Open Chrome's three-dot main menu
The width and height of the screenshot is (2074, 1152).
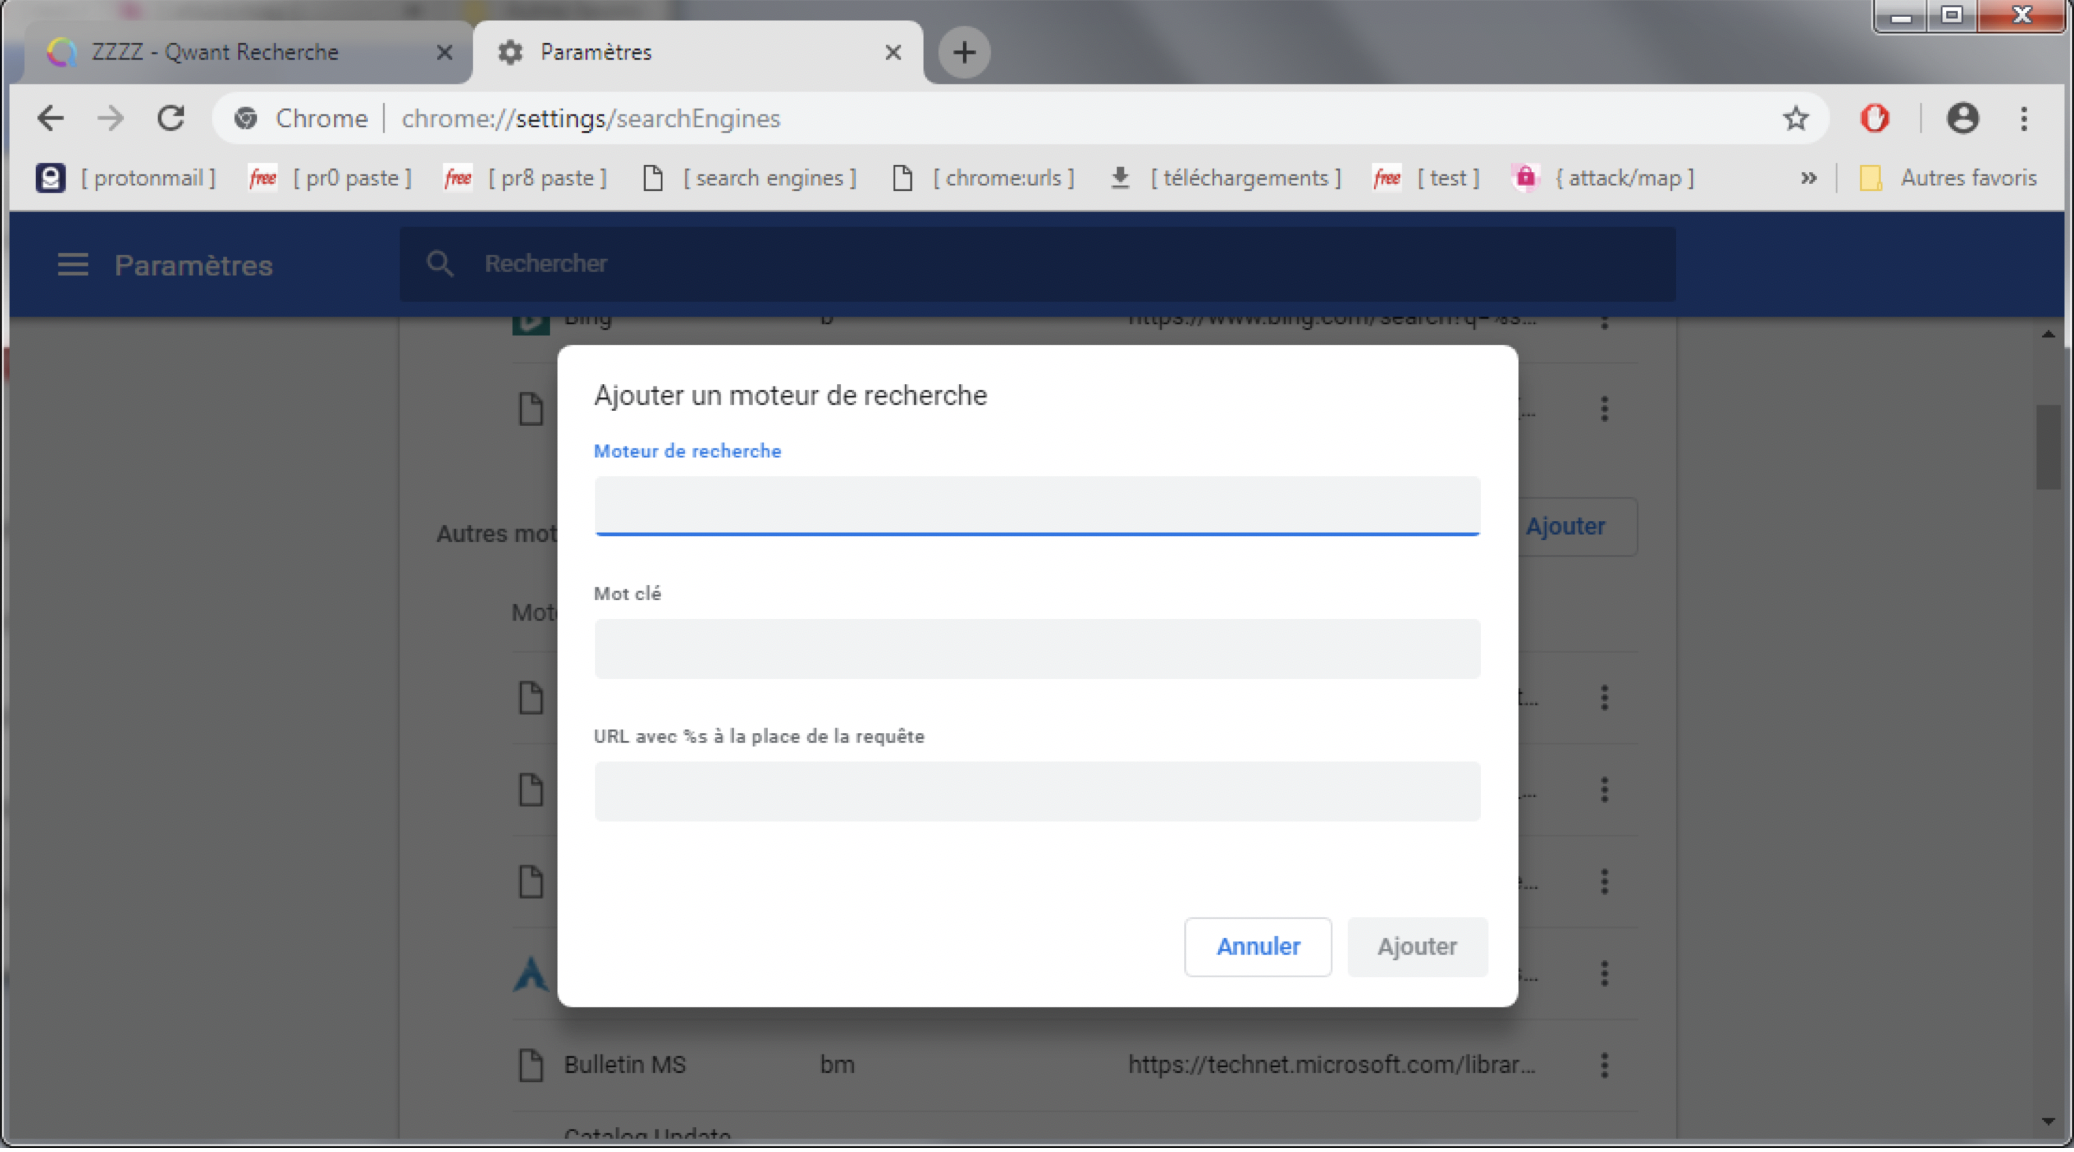[2024, 119]
